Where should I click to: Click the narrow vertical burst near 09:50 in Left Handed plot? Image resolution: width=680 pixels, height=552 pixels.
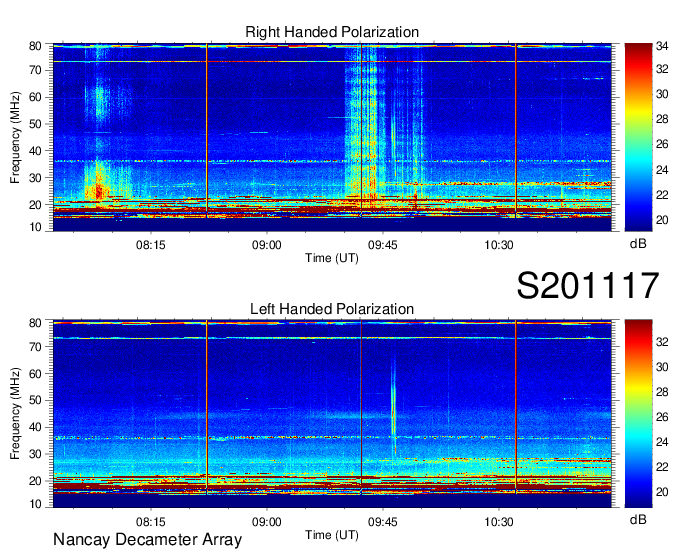tap(394, 405)
